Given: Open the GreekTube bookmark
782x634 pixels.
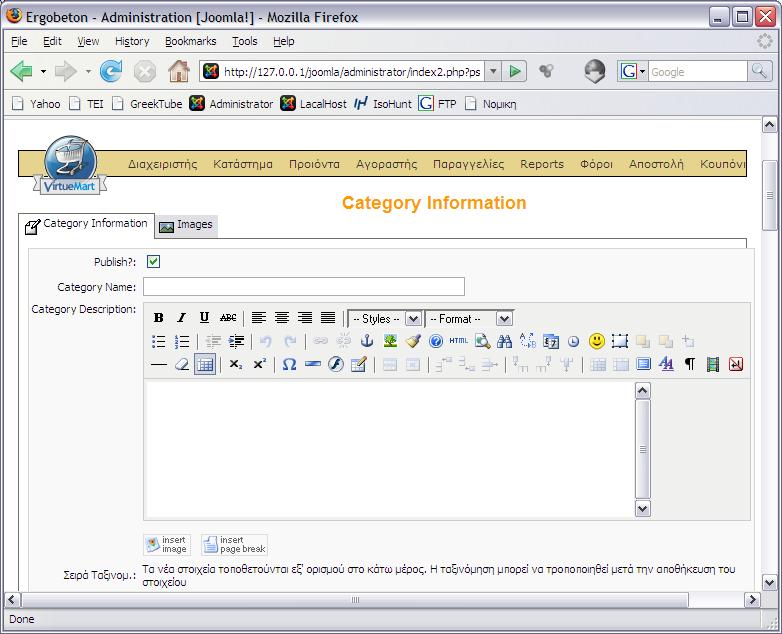Looking at the screenshot, I should tap(147, 104).
